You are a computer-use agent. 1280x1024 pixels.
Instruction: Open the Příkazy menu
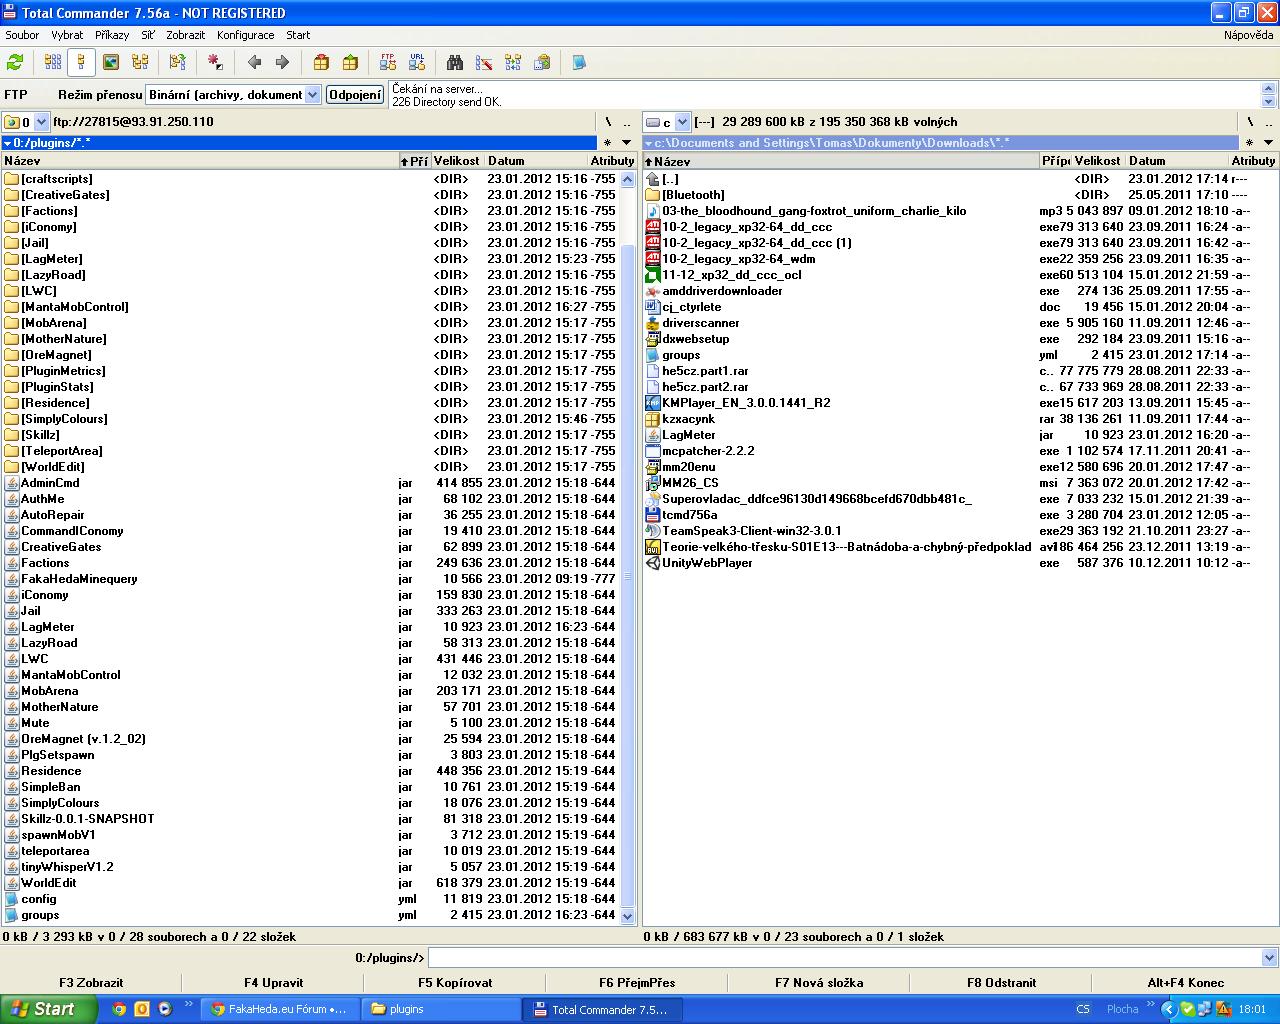[x=112, y=35]
